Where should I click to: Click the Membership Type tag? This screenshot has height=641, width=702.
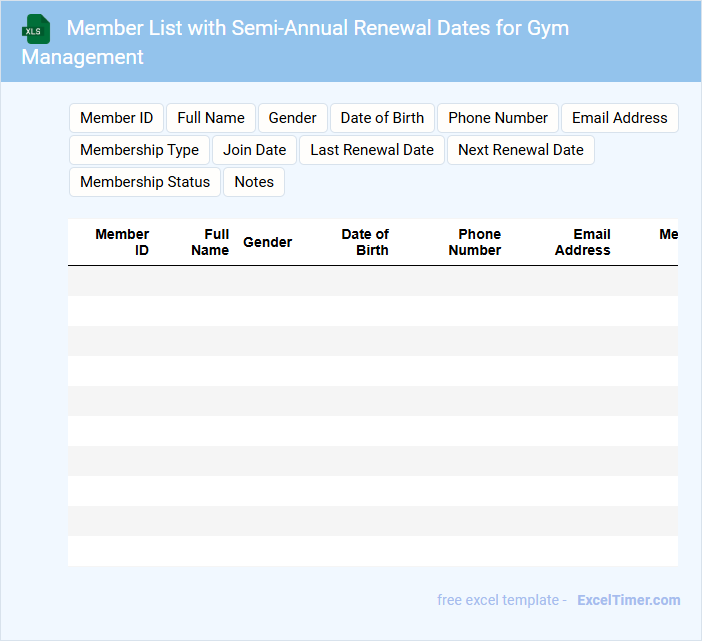coord(139,150)
